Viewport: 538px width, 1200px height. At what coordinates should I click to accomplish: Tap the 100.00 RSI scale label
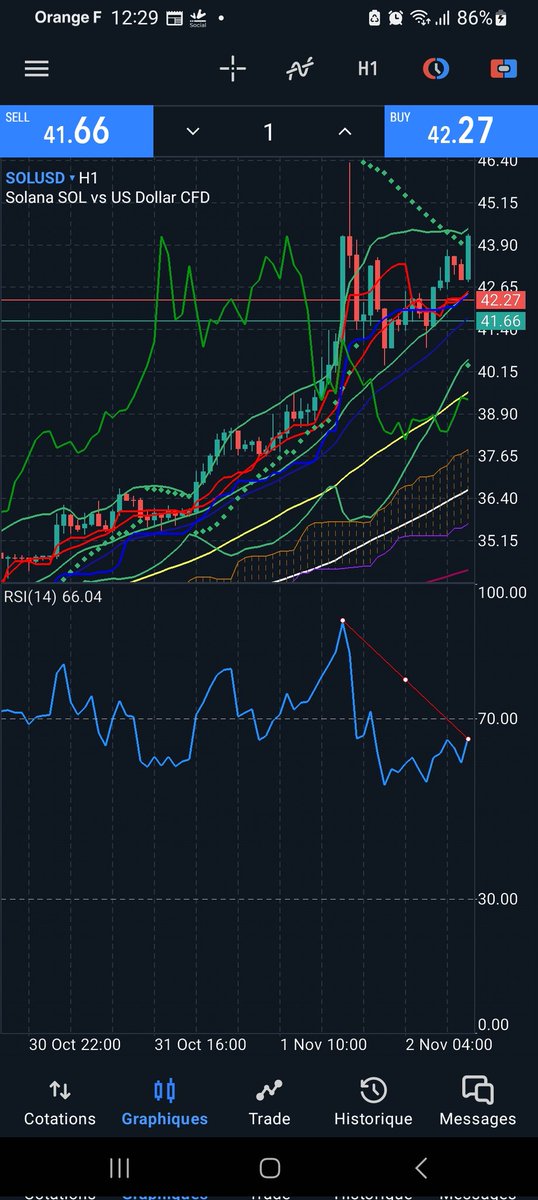[502, 592]
